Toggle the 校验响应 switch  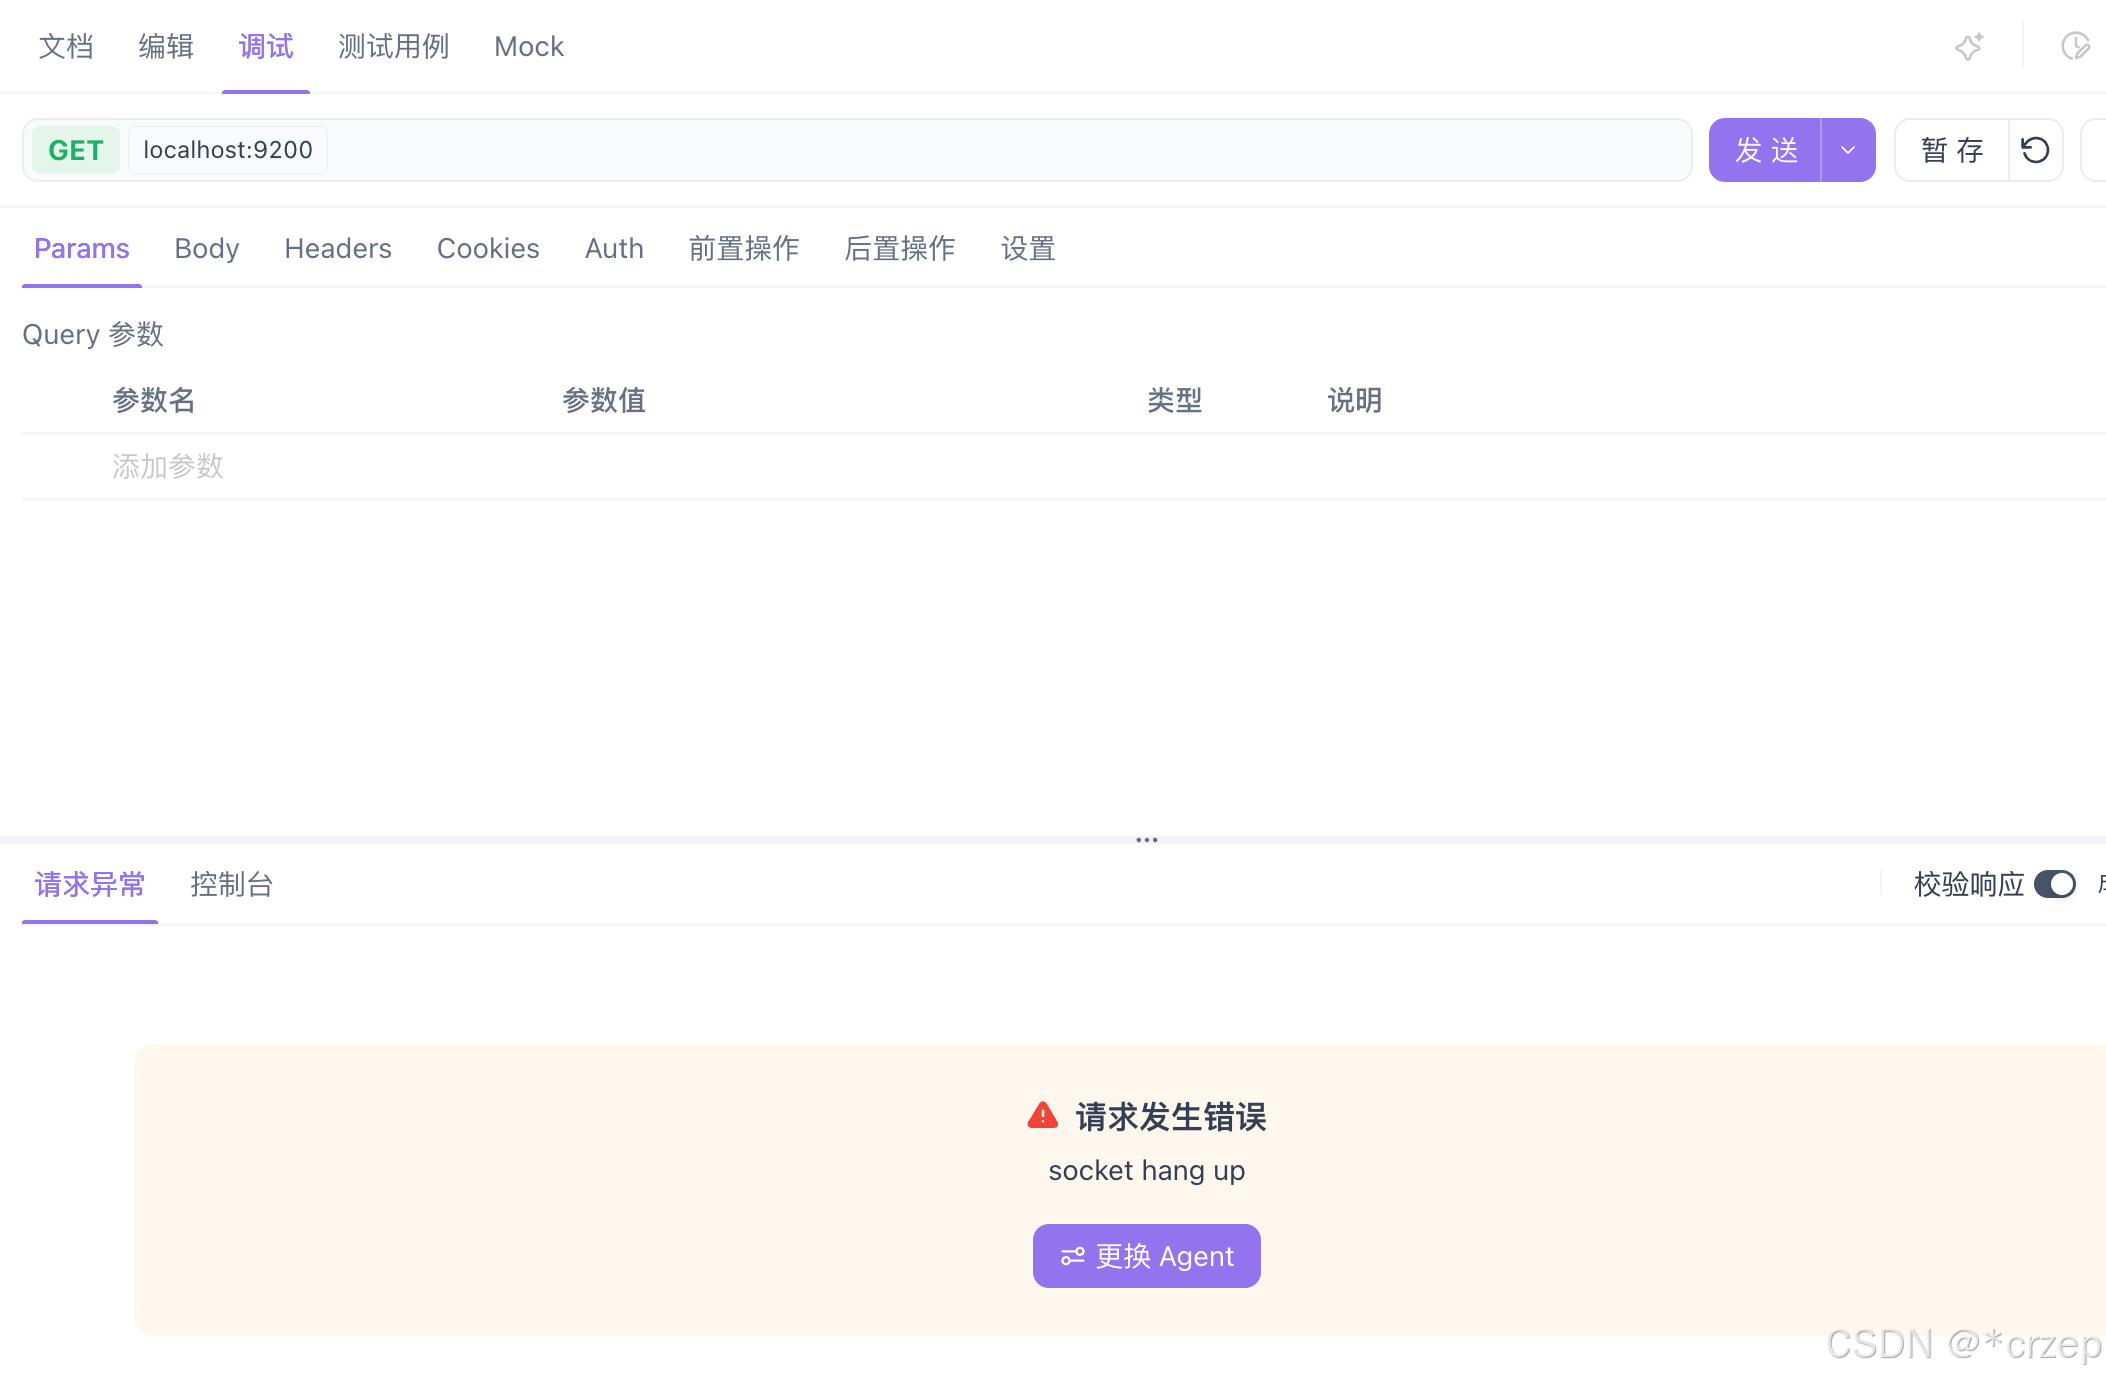[2055, 884]
